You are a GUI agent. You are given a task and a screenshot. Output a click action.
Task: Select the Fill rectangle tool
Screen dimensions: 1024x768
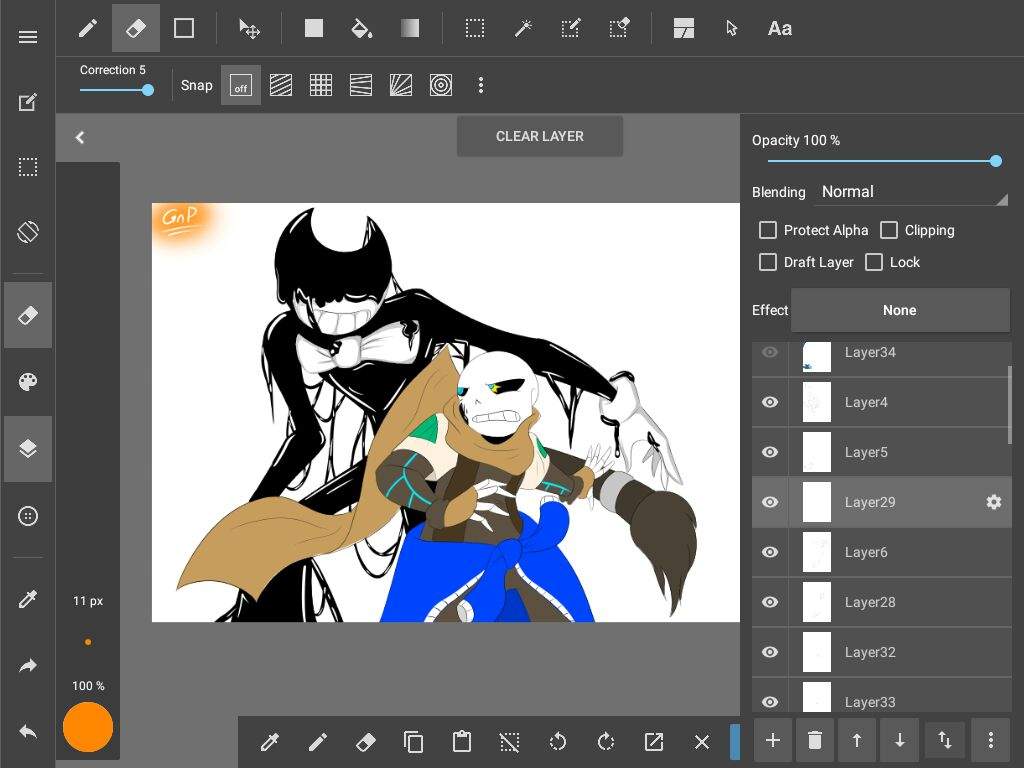(x=314, y=28)
